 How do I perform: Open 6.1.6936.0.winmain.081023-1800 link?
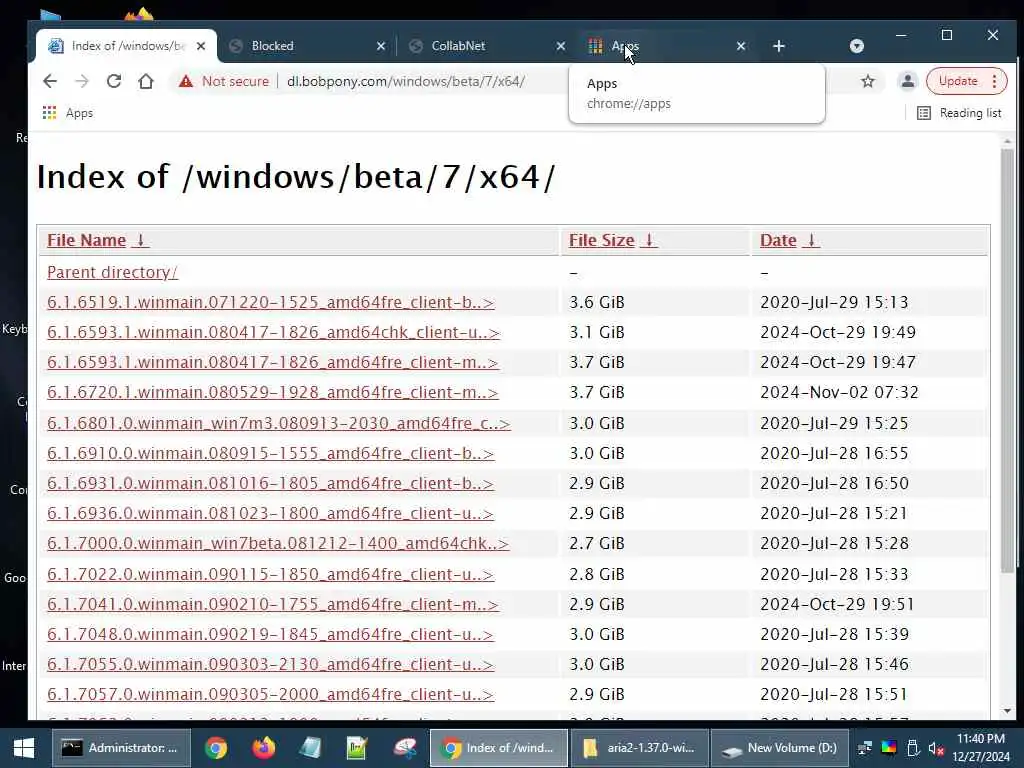click(270, 513)
